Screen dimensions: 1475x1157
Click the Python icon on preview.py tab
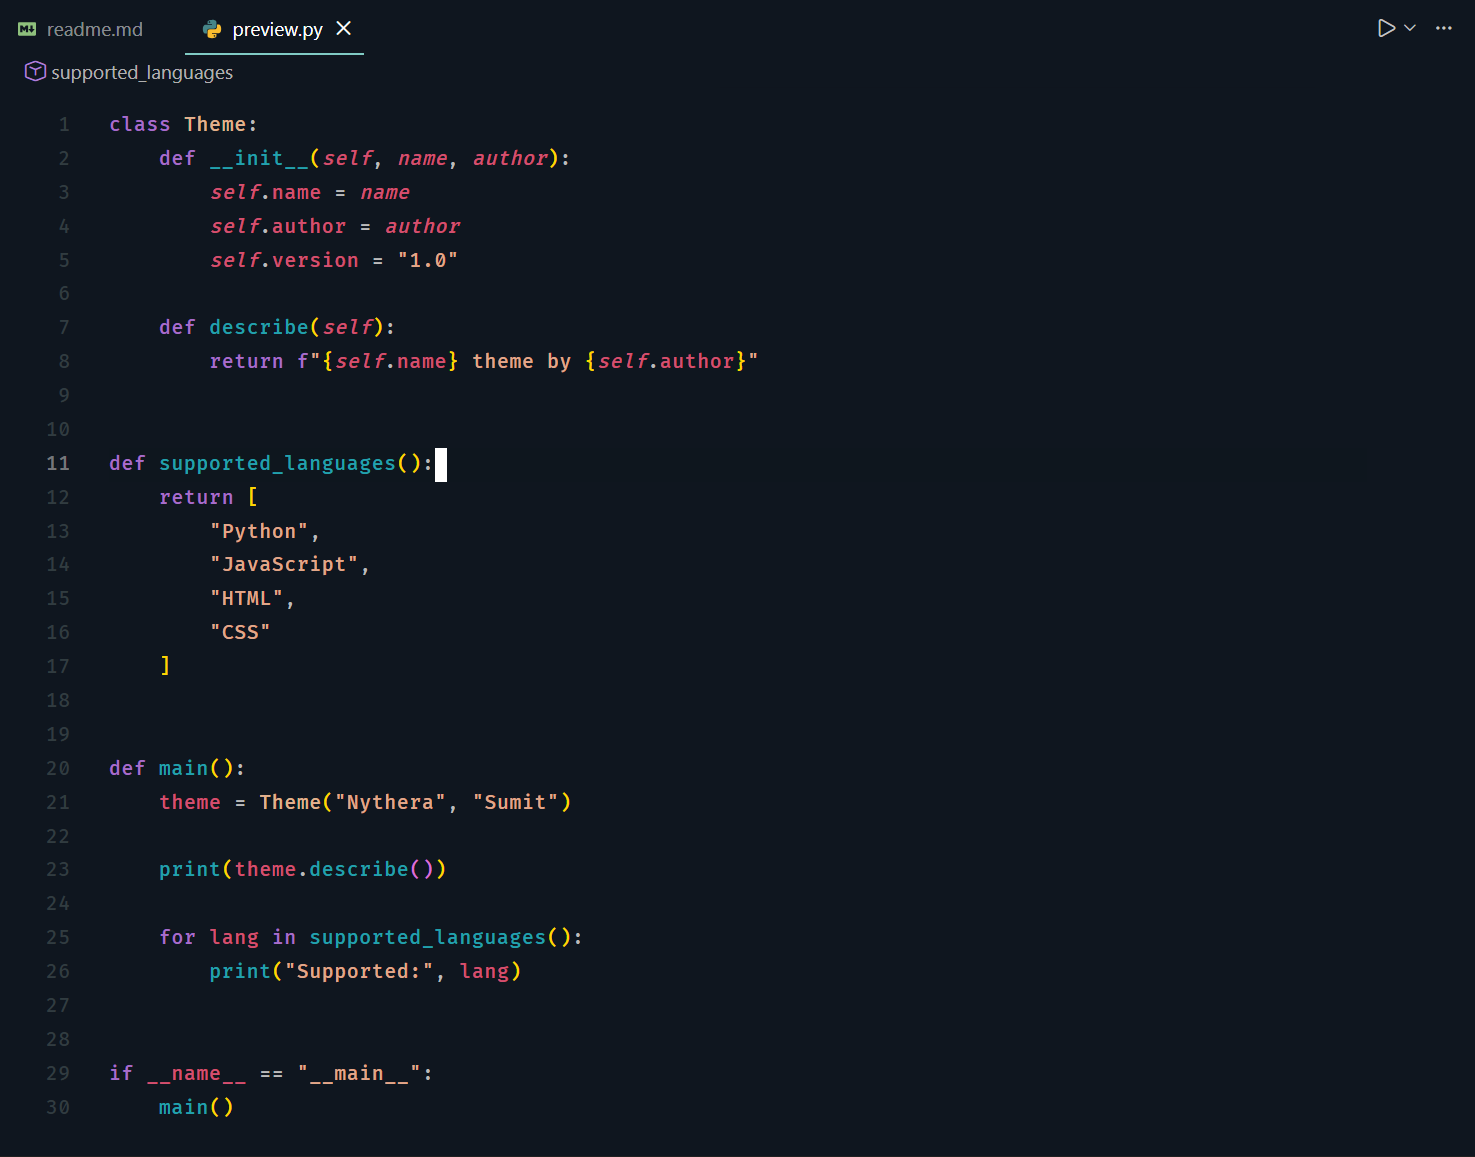tap(212, 29)
